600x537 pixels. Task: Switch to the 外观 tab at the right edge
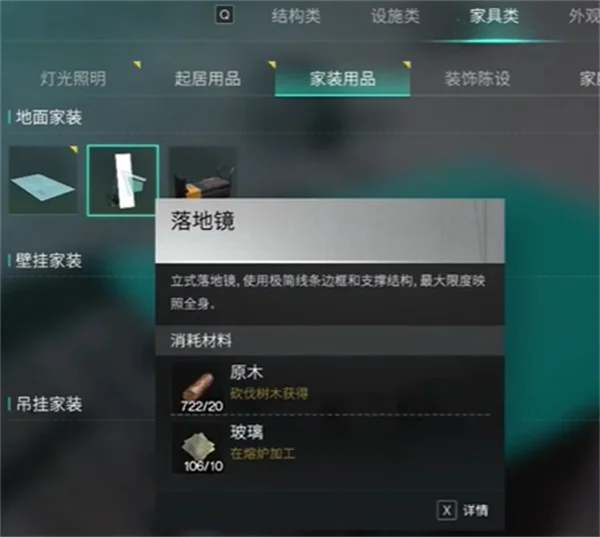584,16
